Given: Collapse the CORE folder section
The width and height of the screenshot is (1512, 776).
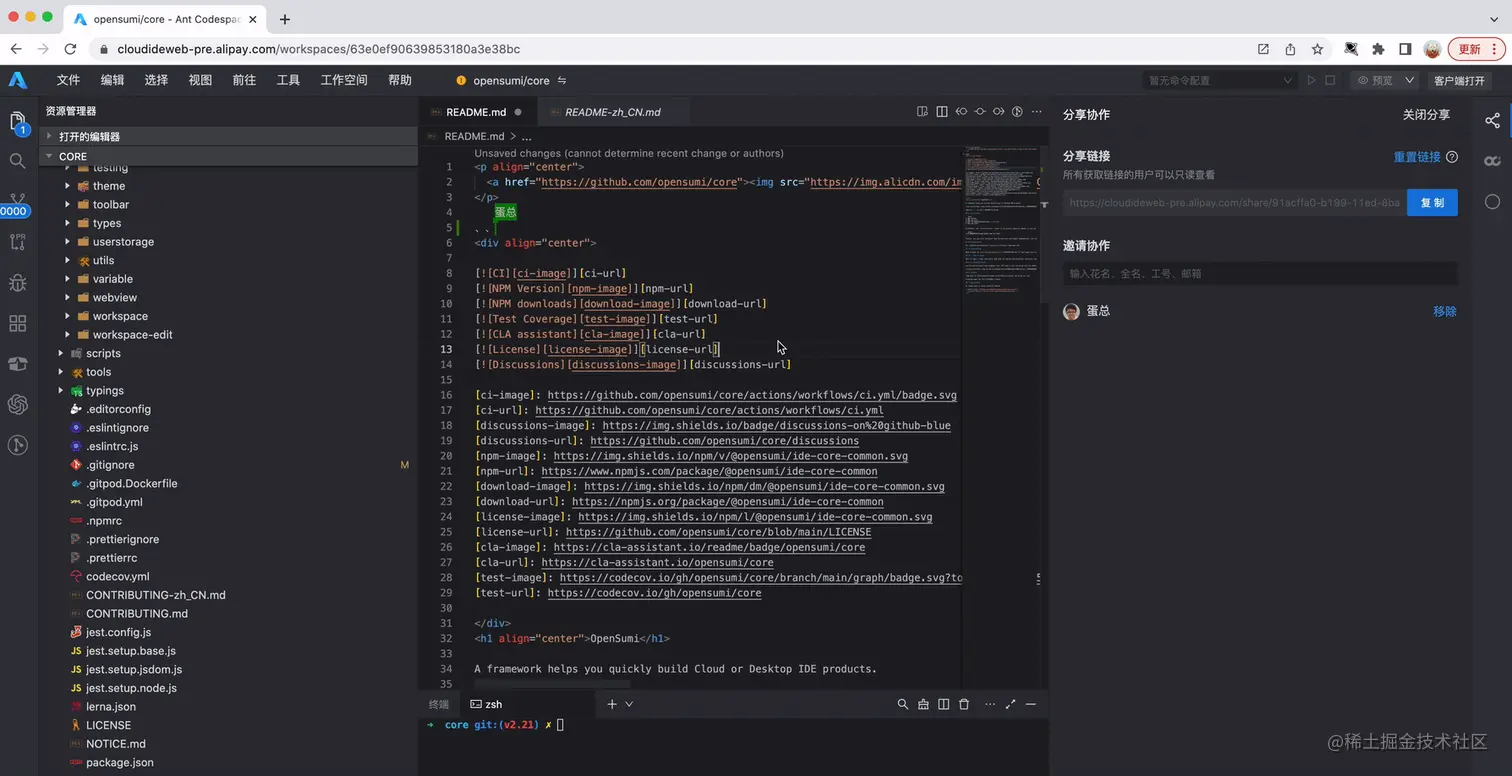Looking at the screenshot, I should tap(229, 156).
